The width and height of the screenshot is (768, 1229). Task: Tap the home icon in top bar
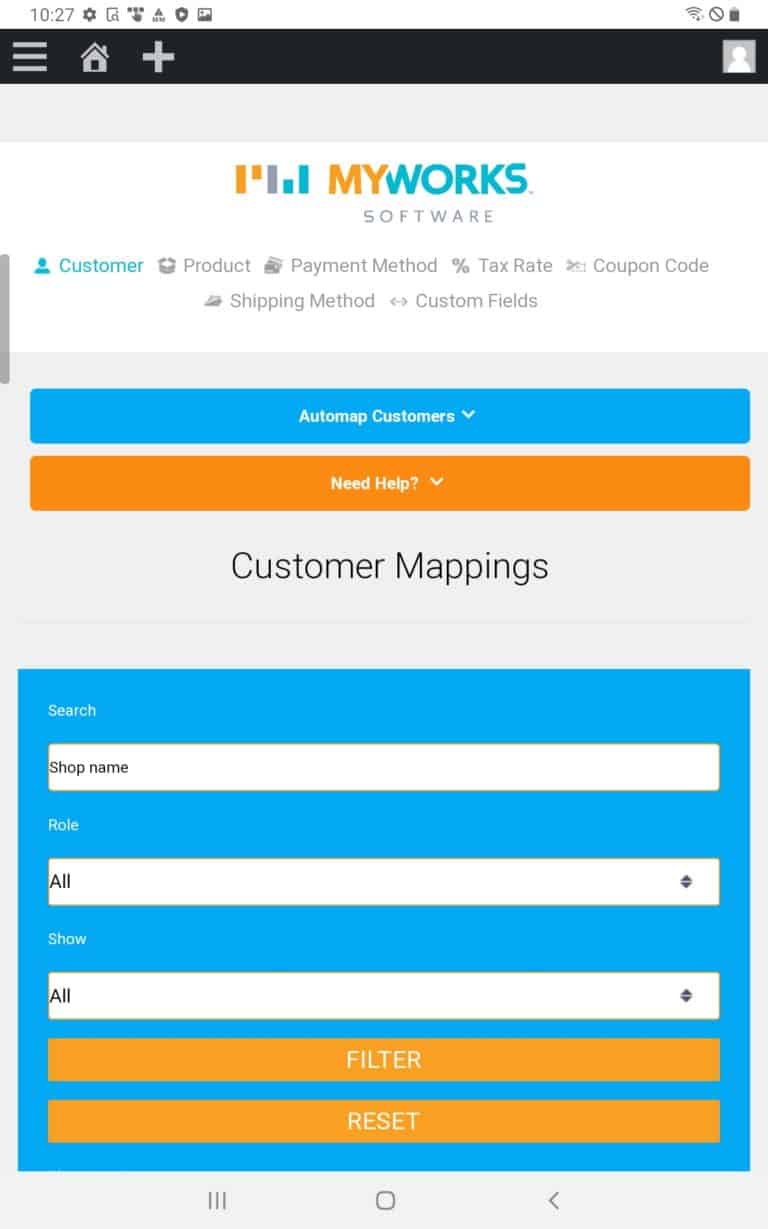point(95,57)
